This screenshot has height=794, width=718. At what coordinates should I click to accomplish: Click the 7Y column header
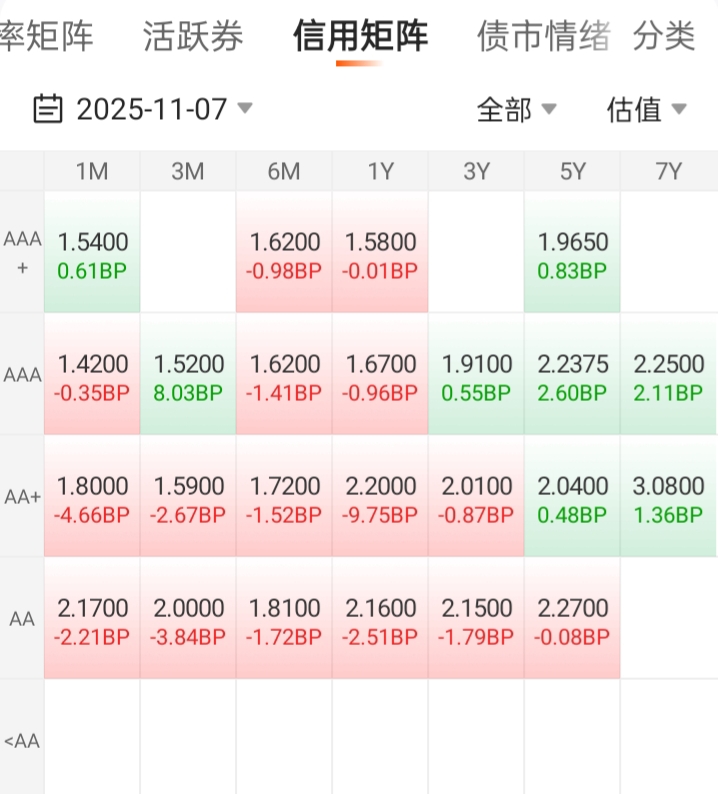click(668, 171)
